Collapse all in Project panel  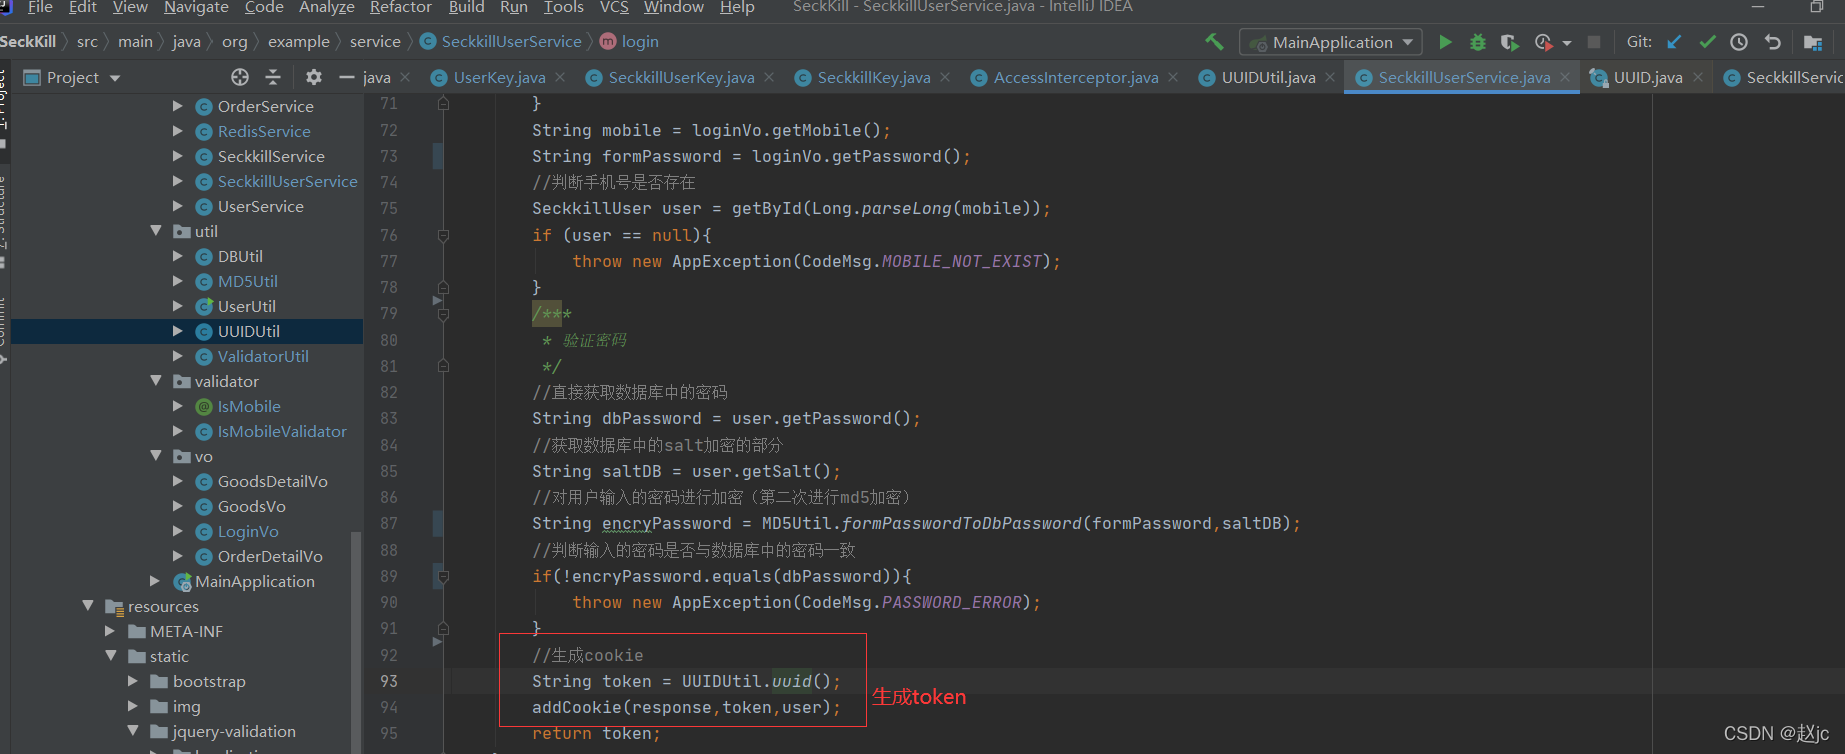272,77
